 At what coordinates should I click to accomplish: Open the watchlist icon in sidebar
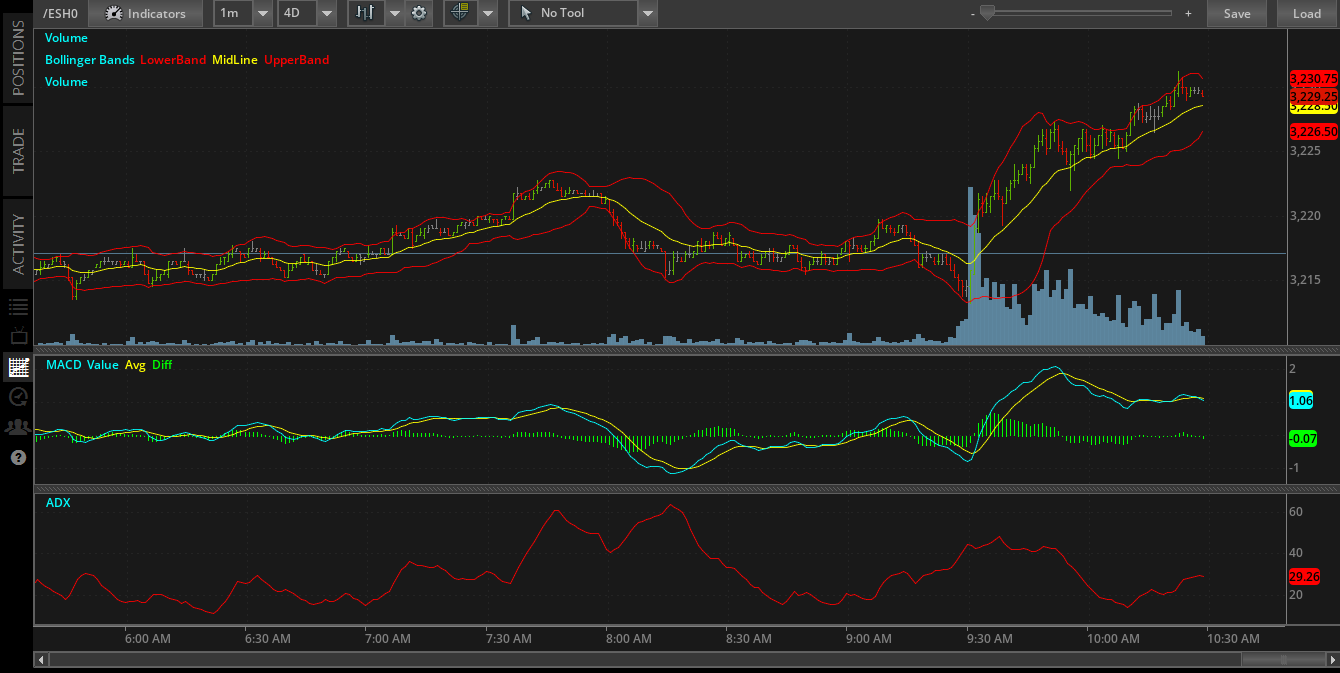click(17, 307)
